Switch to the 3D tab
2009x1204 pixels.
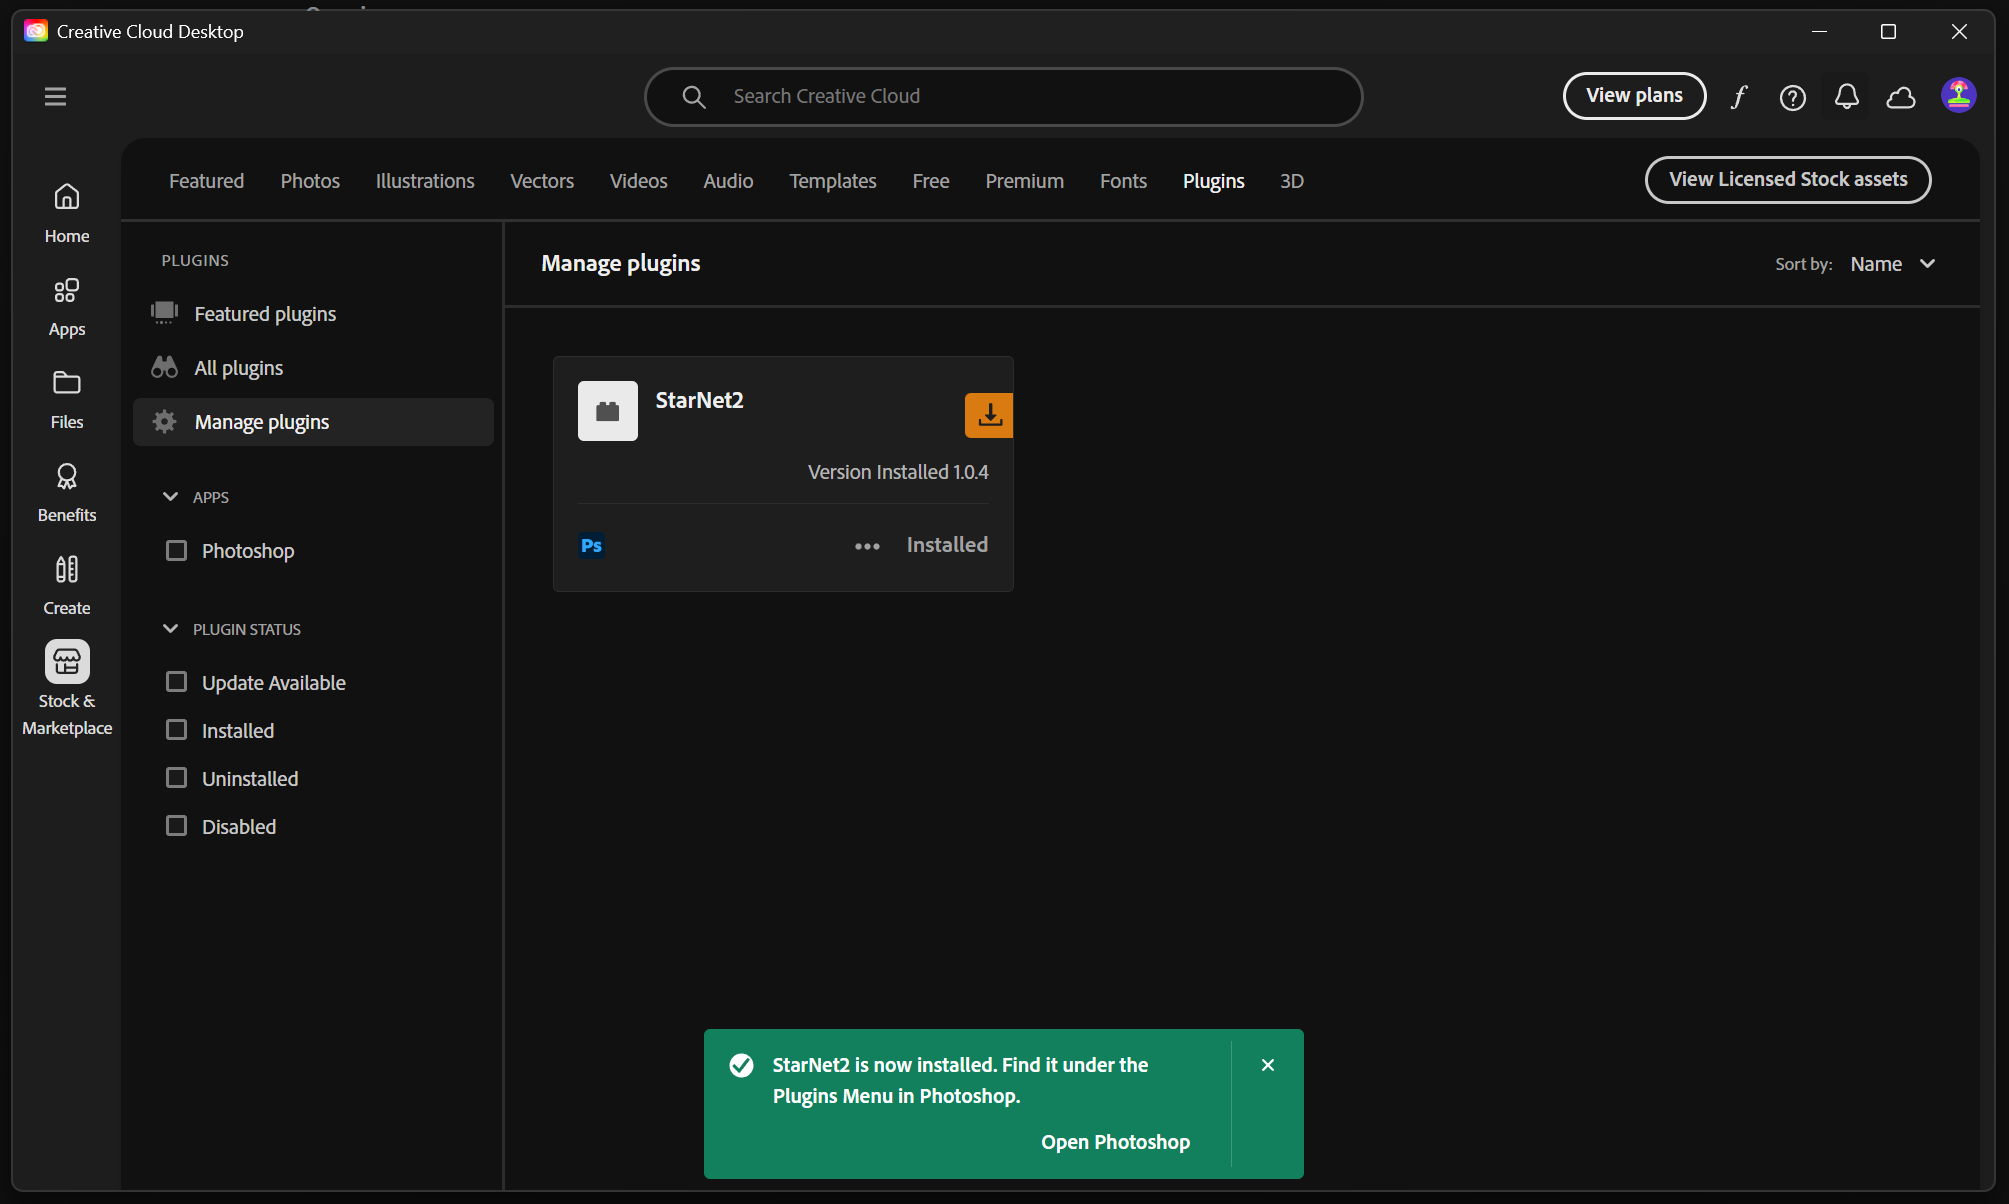point(1291,181)
